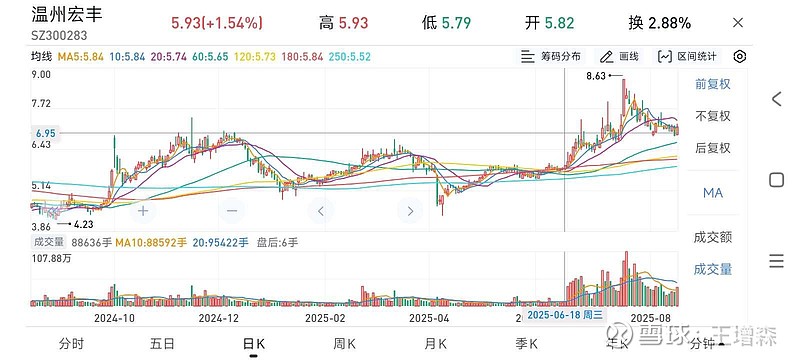Select 前复权 price adjustment mode
Image resolution: width=800 pixels, height=360 pixels.
(713, 84)
